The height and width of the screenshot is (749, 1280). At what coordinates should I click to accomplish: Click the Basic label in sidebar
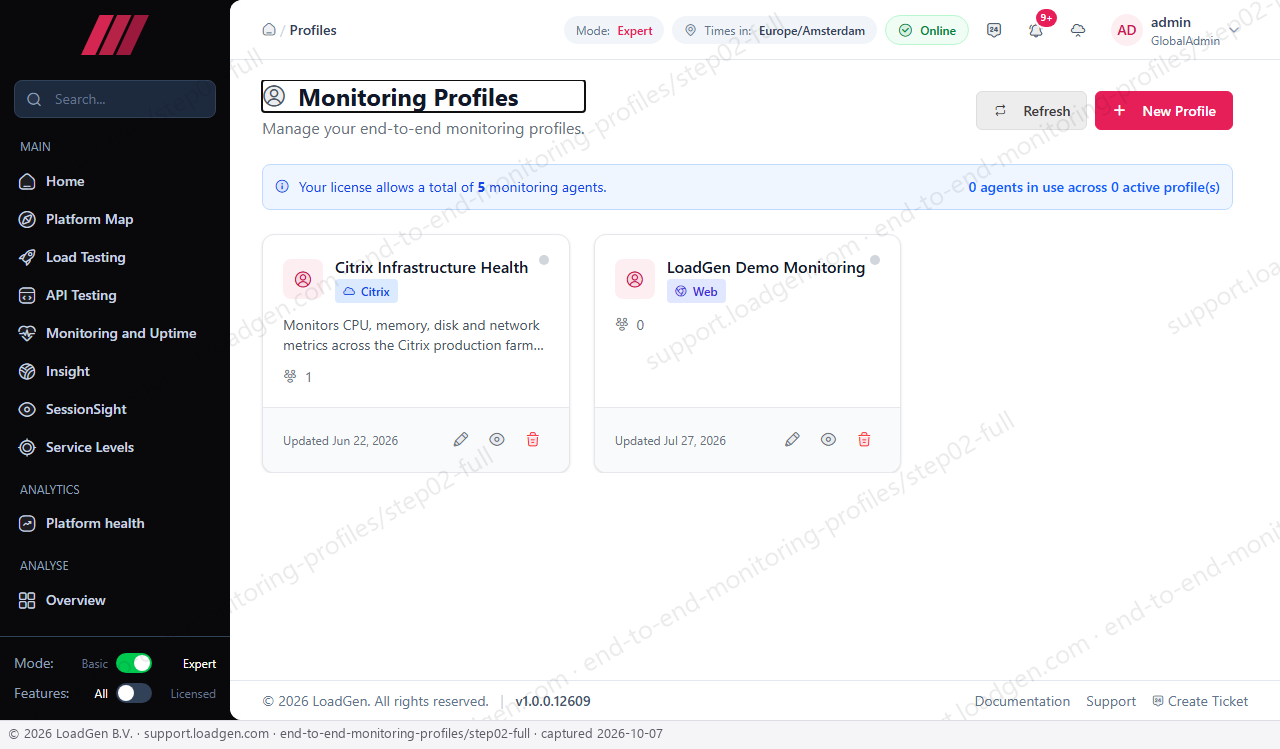coord(95,663)
